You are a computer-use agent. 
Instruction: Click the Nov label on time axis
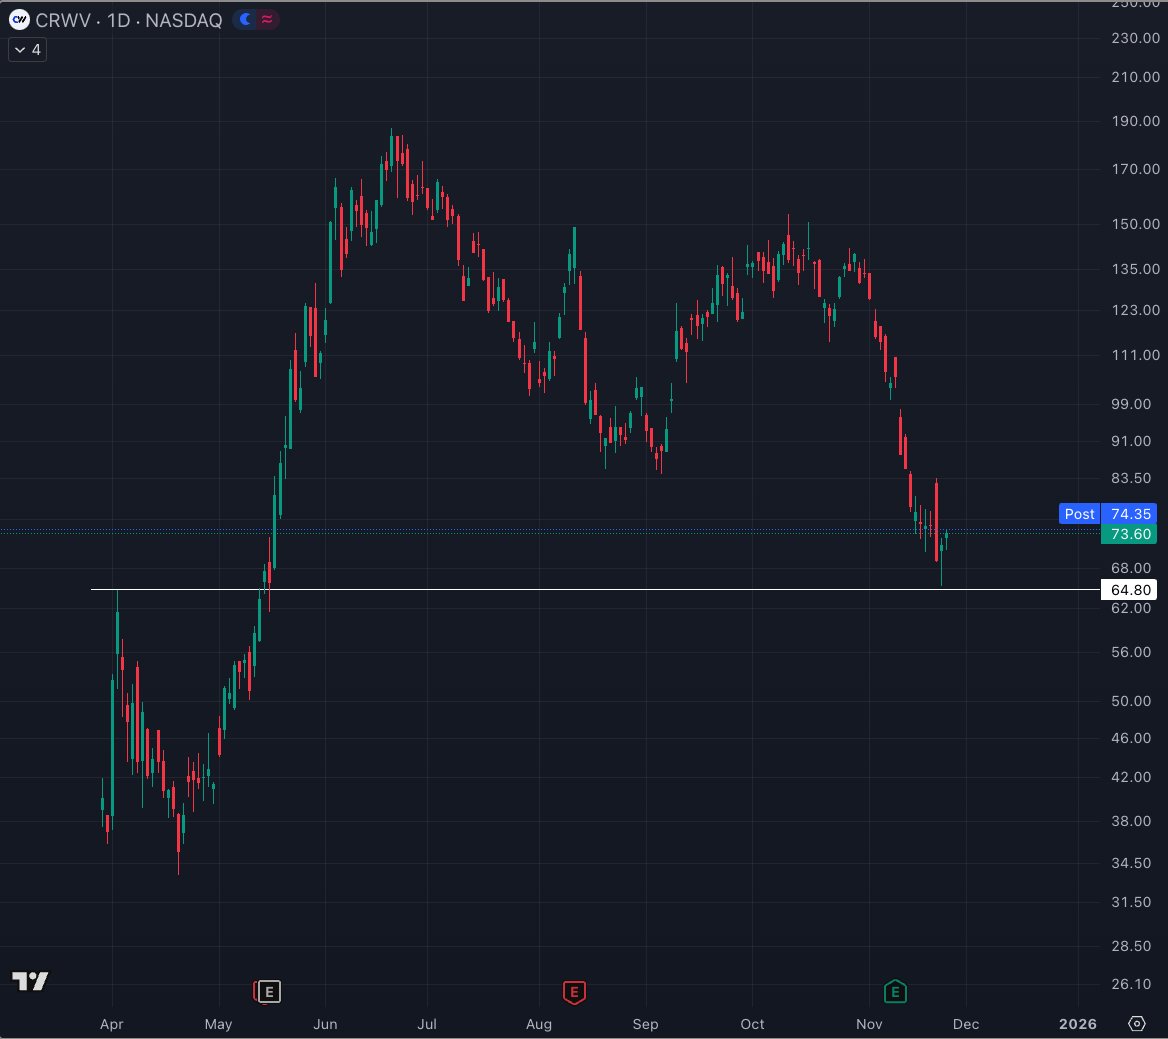869,1024
